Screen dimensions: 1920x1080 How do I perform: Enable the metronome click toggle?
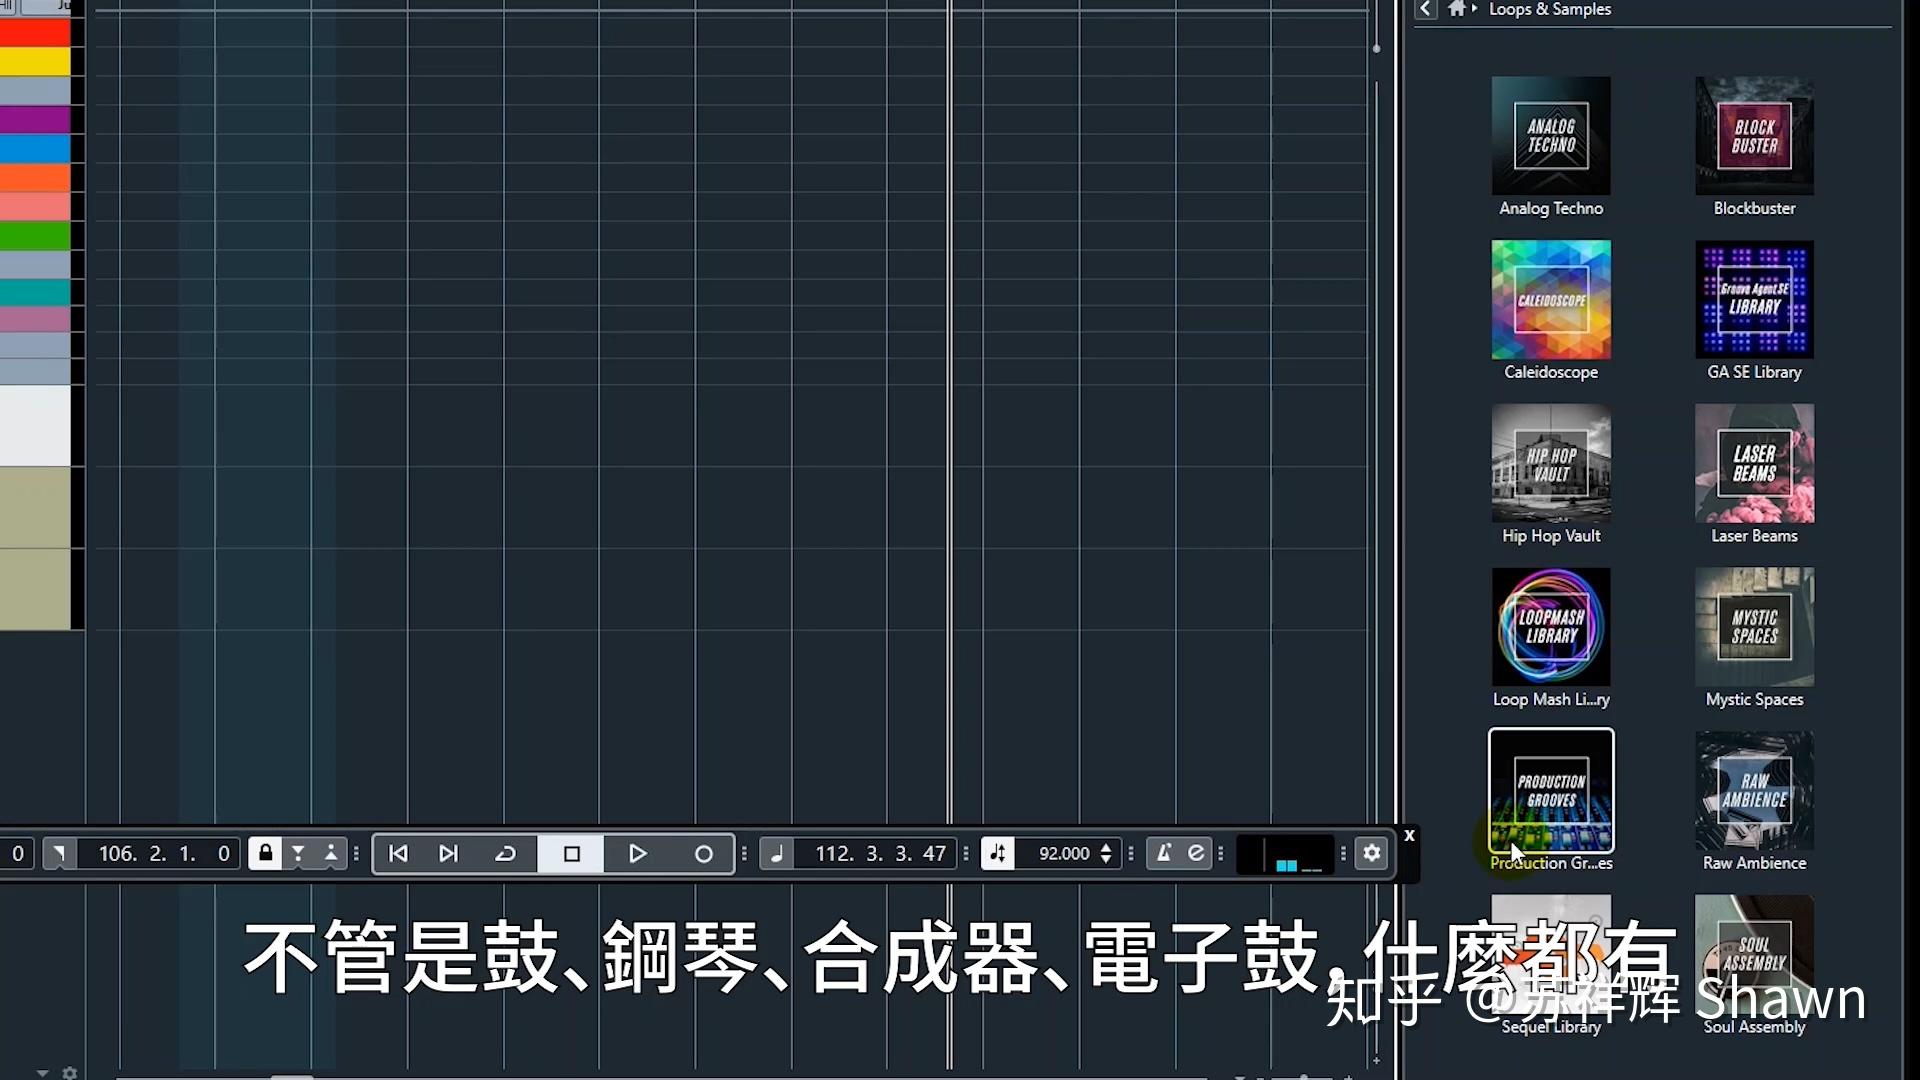click(1164, 853)
